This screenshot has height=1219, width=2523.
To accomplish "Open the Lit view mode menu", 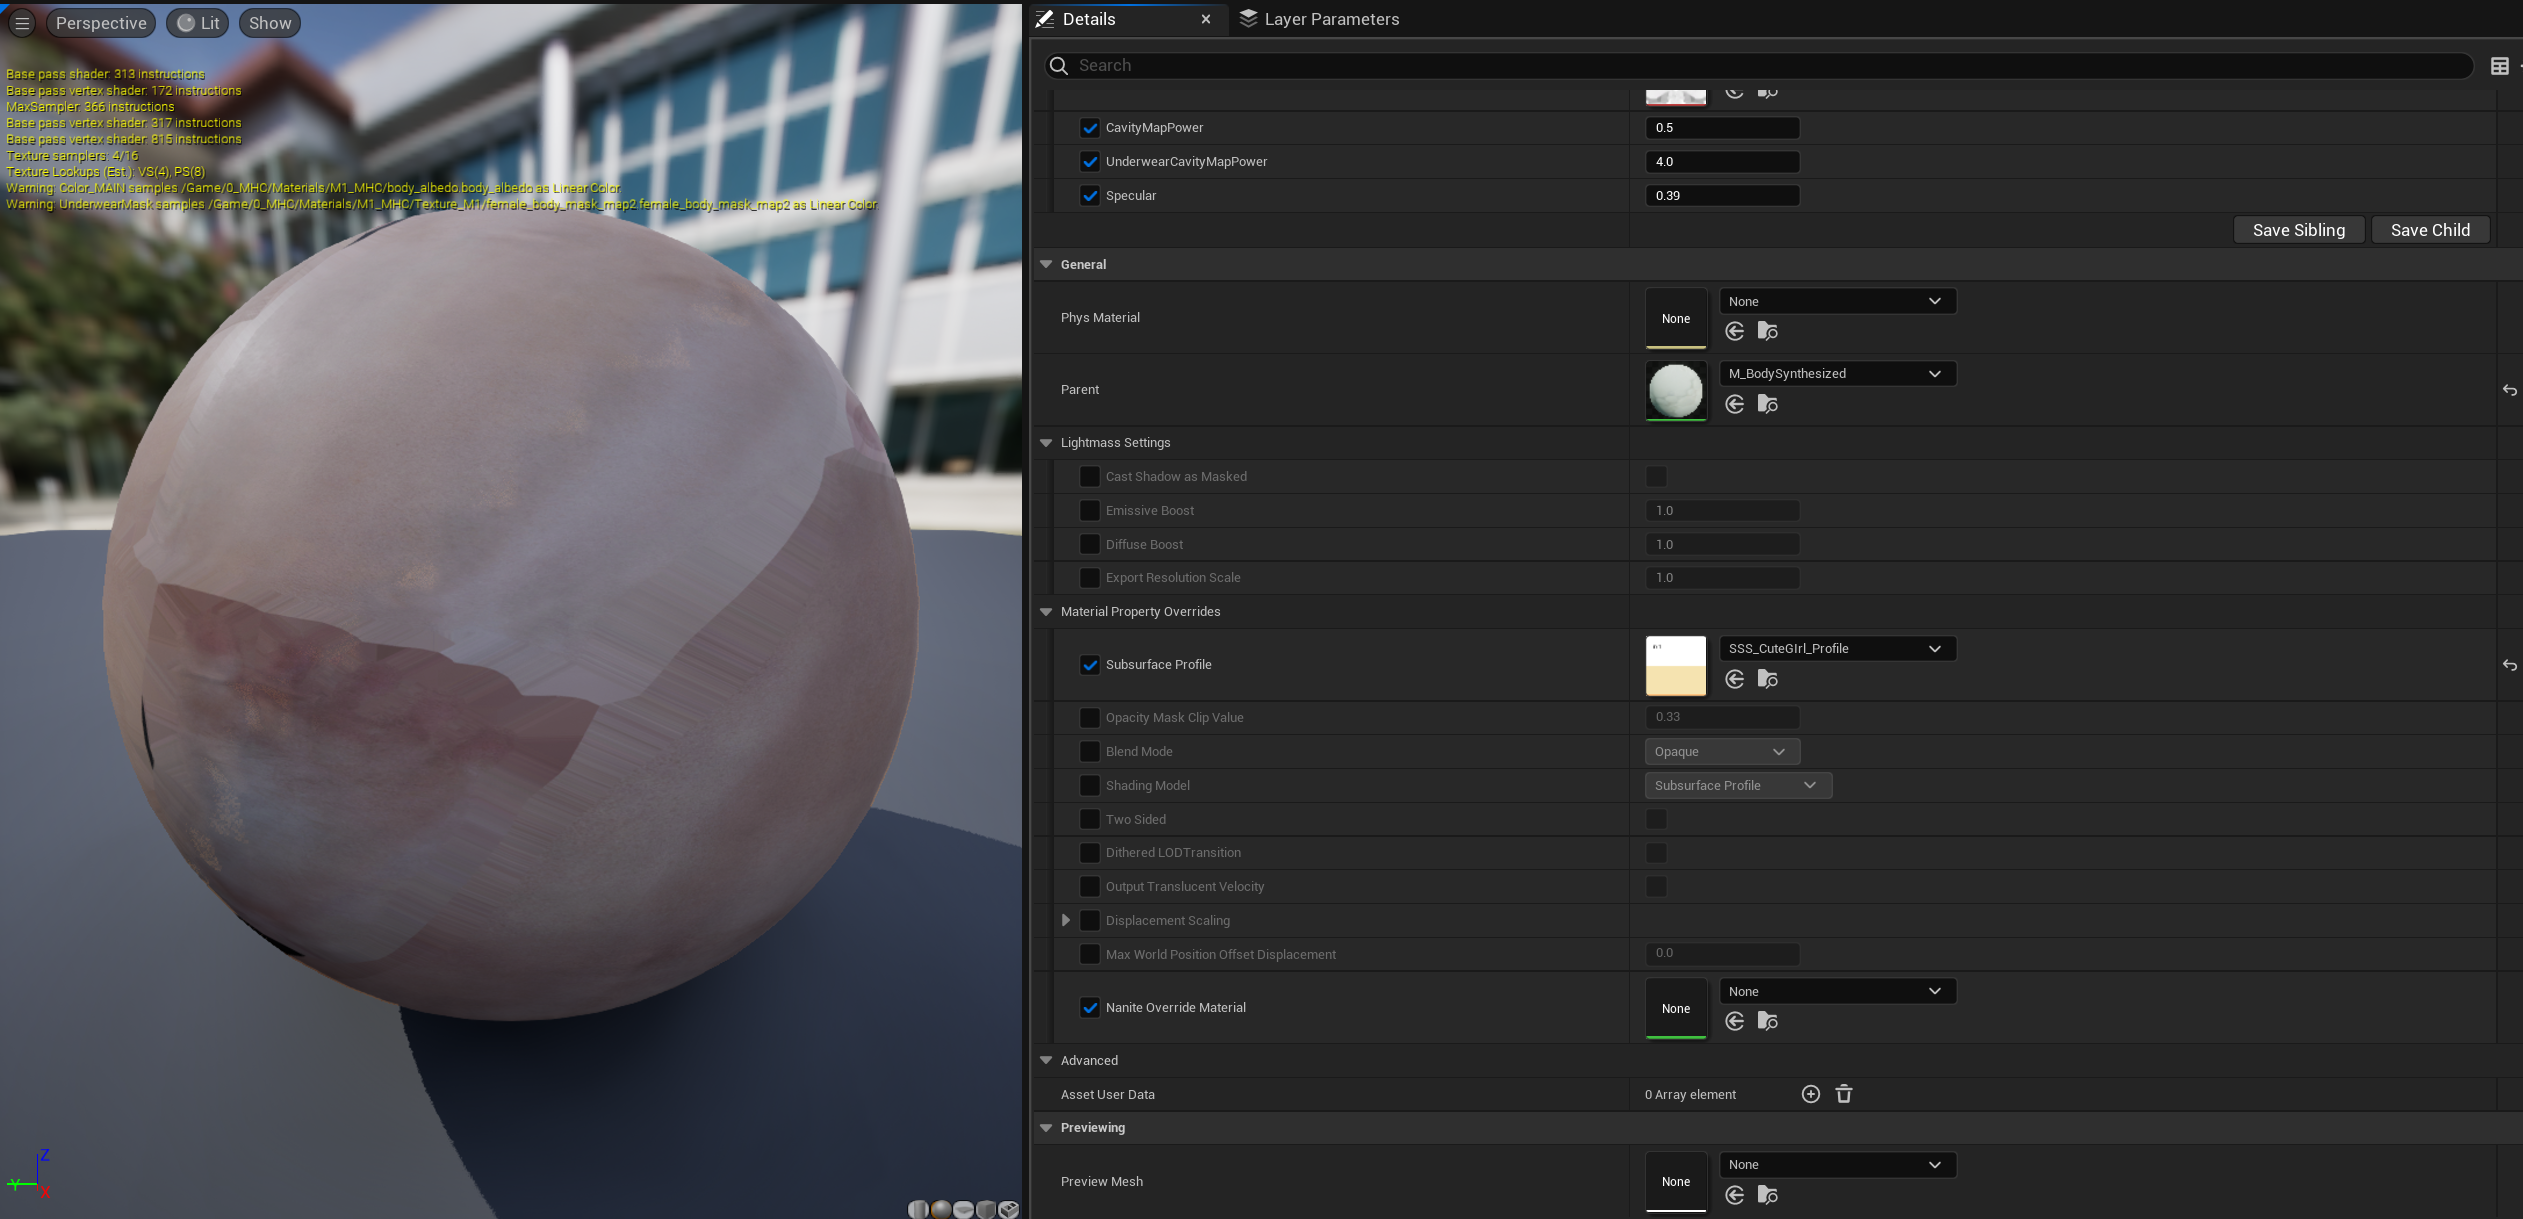I will coord(199,23).
